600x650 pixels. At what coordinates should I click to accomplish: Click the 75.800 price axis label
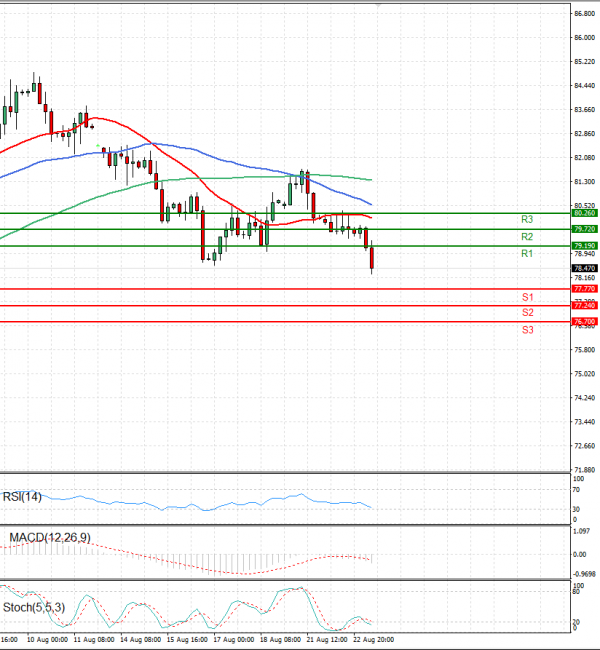click(584, 350)
